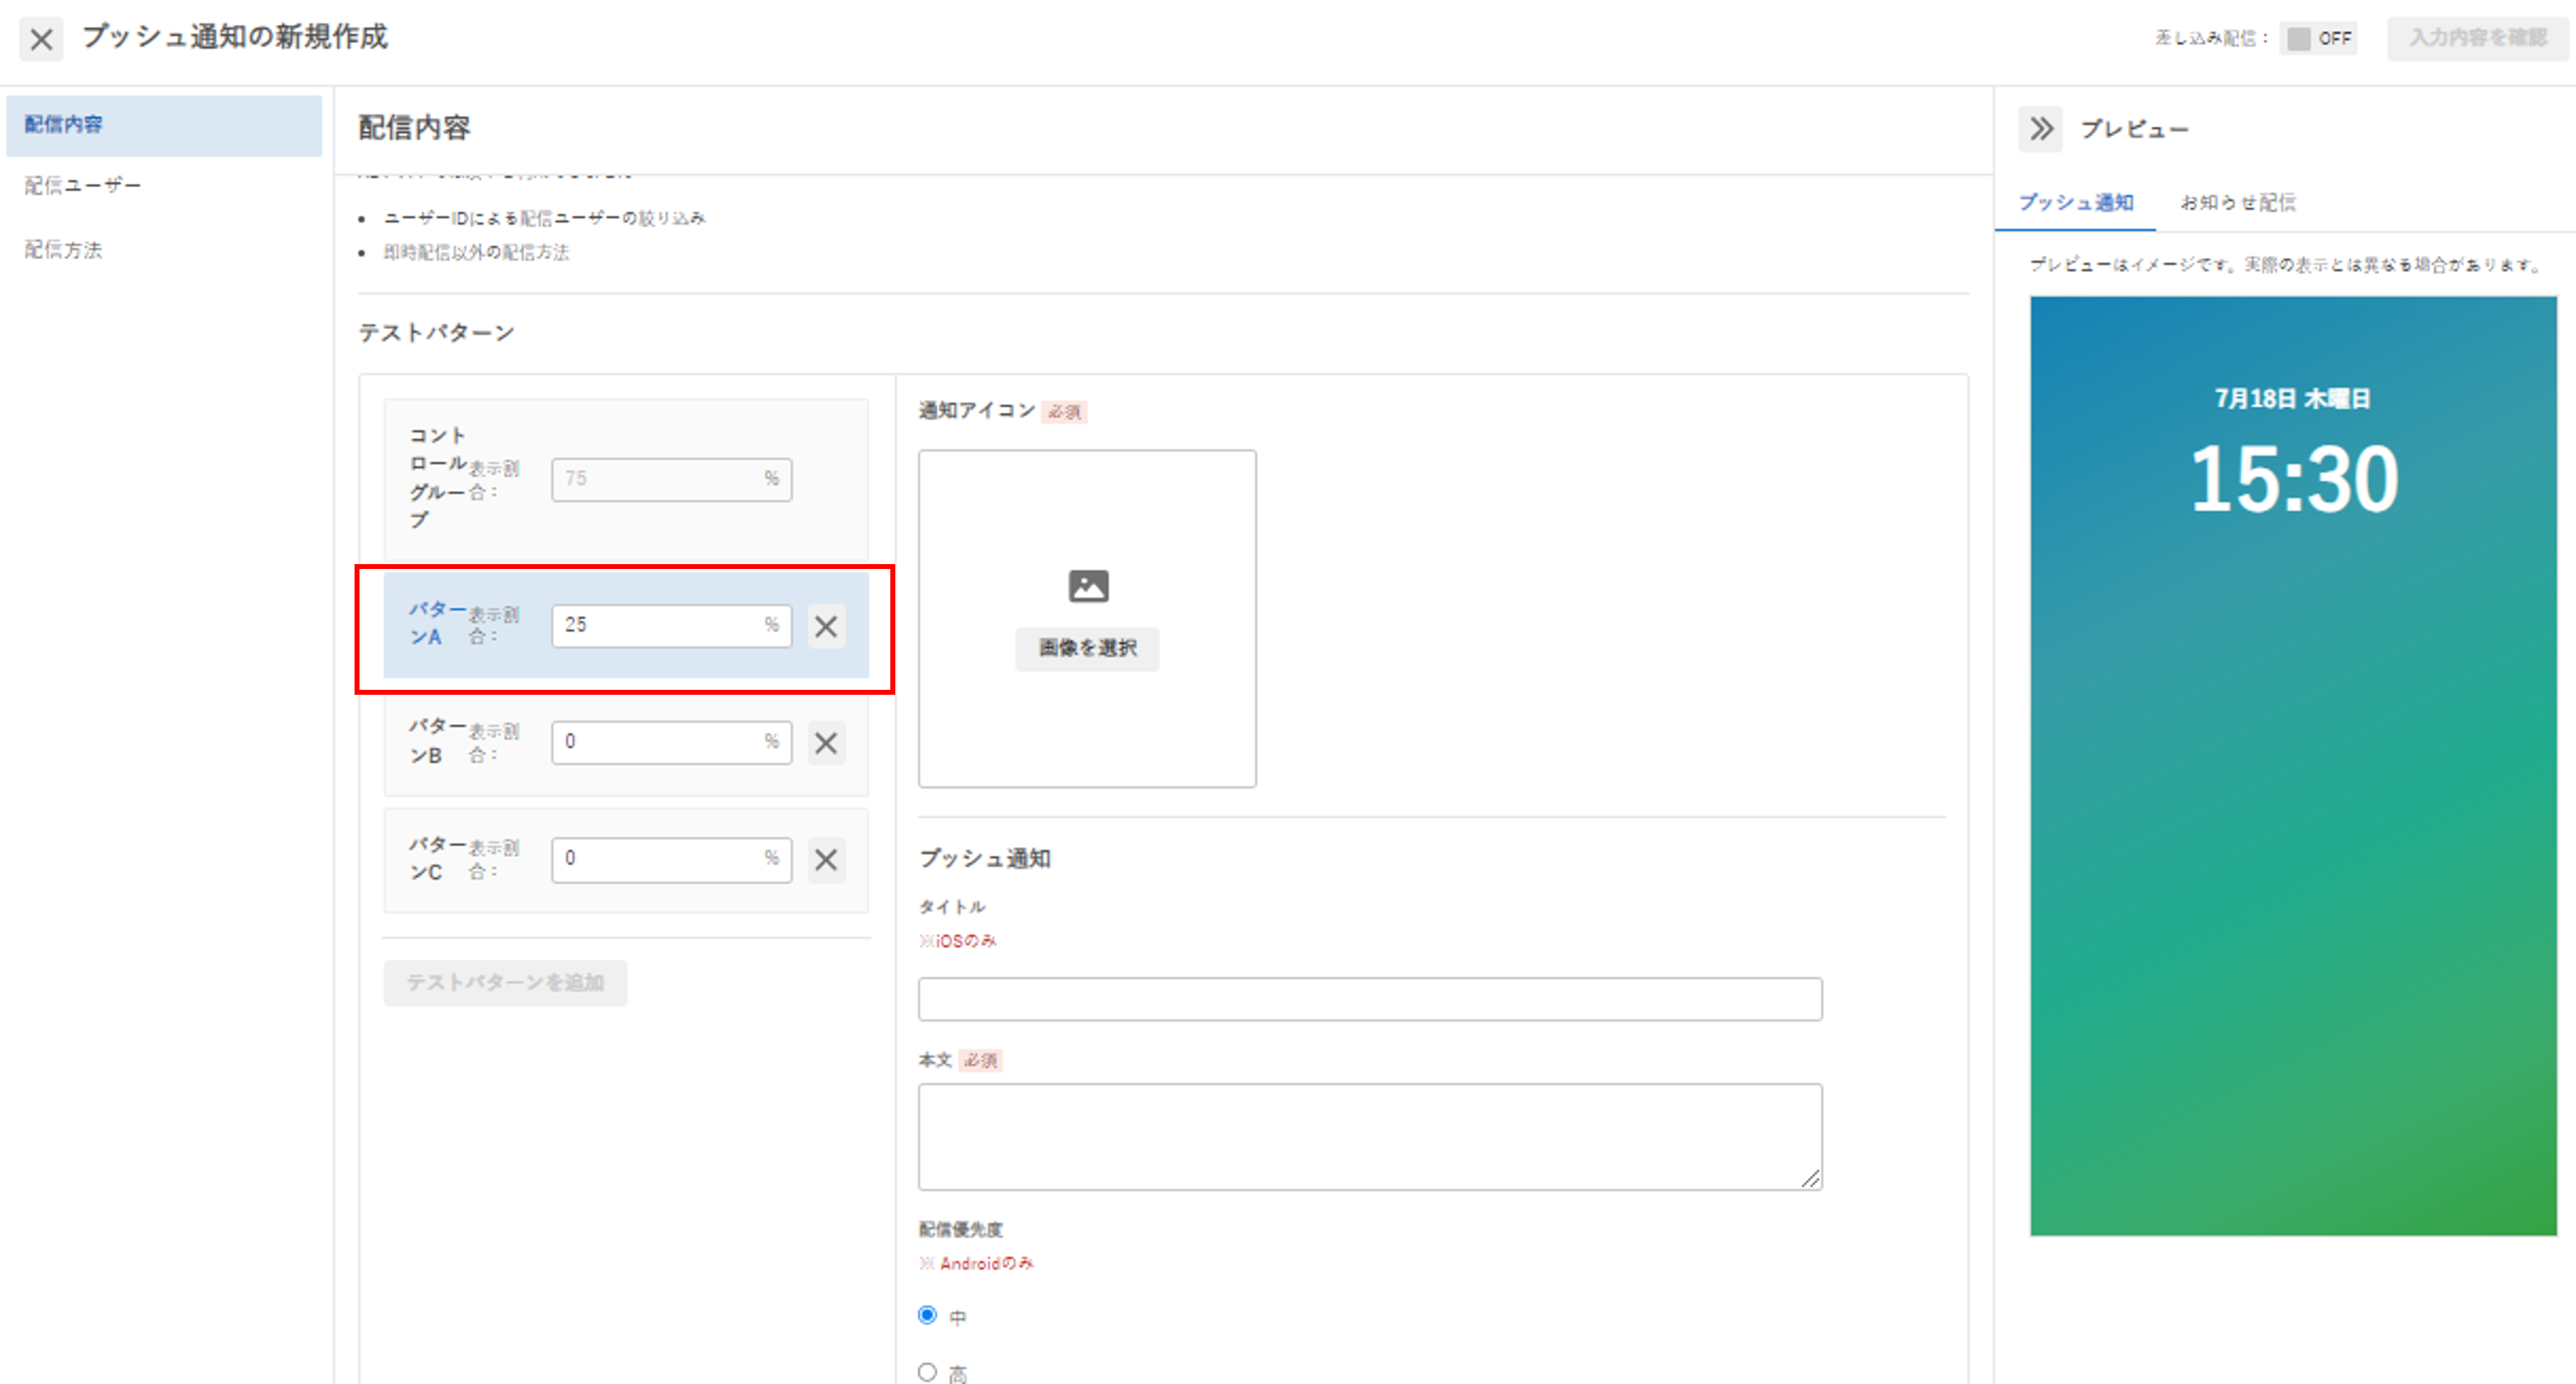
Task: Click the 本文 field label
Action: (935, 1060)
